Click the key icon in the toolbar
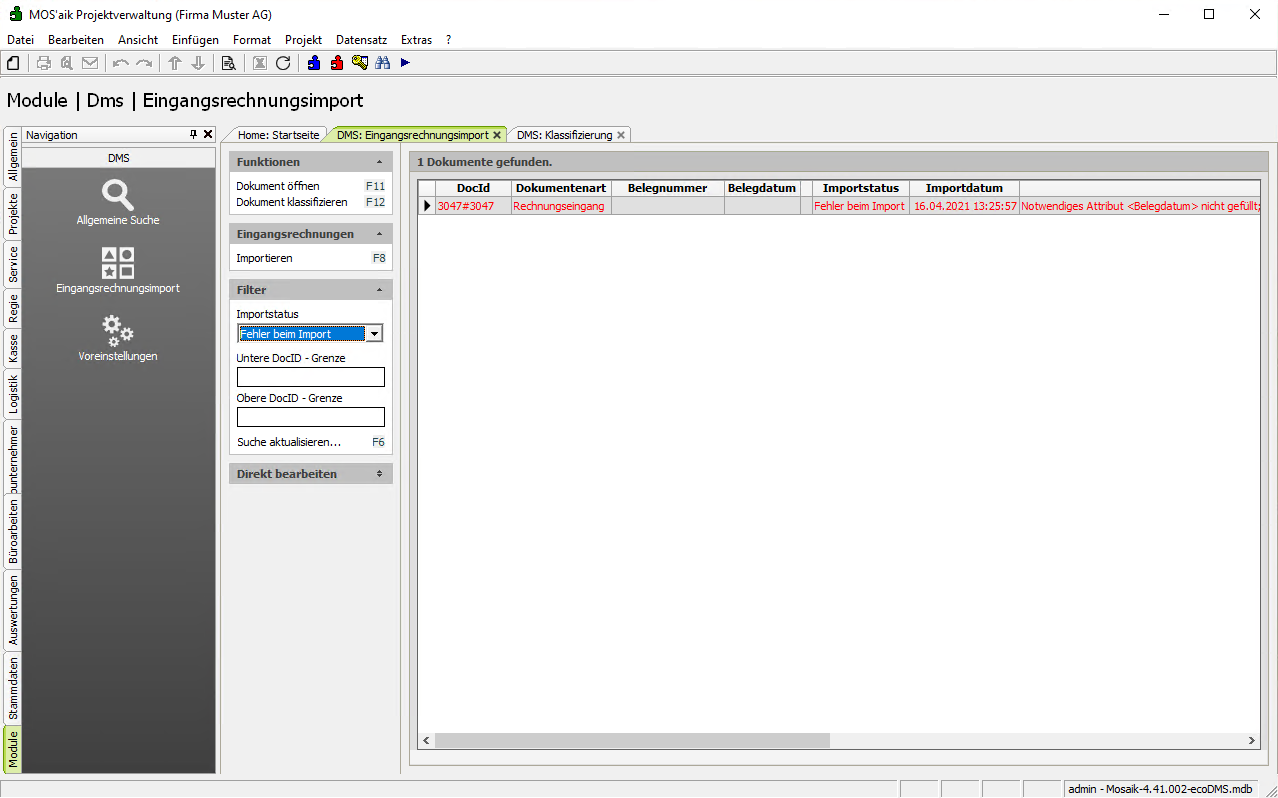This screenshot has width=1278, height=798. (360, 63)
